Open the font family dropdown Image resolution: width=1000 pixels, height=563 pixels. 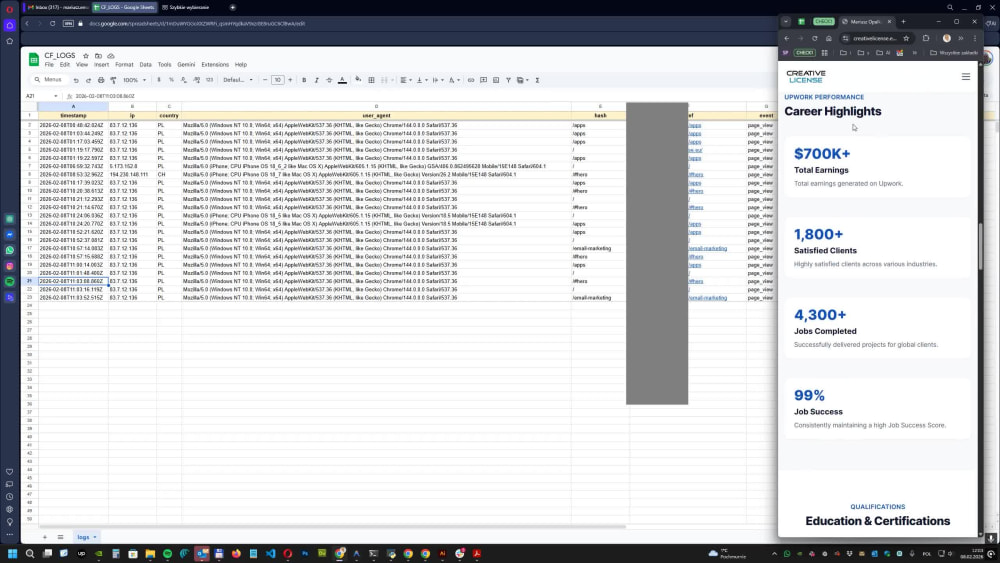click(x=238, y=80)
